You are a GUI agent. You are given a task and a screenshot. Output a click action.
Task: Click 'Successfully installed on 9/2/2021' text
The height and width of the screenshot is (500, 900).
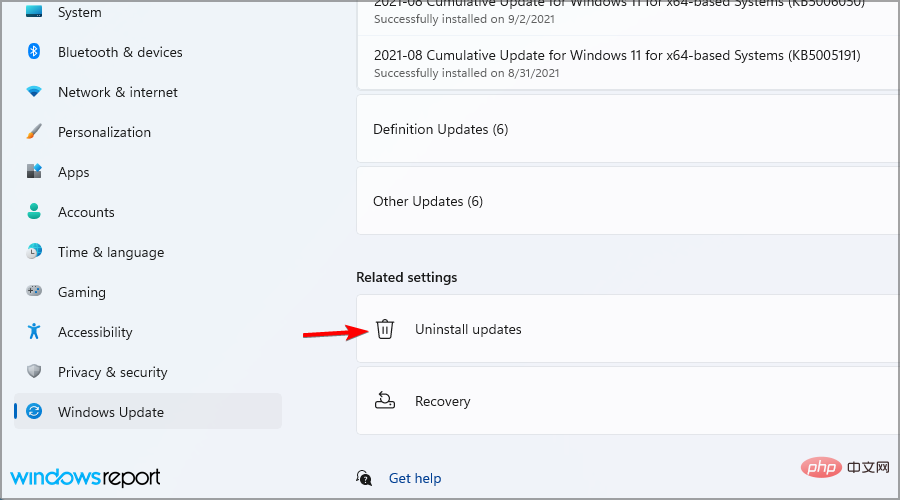[x=464, y=19]
